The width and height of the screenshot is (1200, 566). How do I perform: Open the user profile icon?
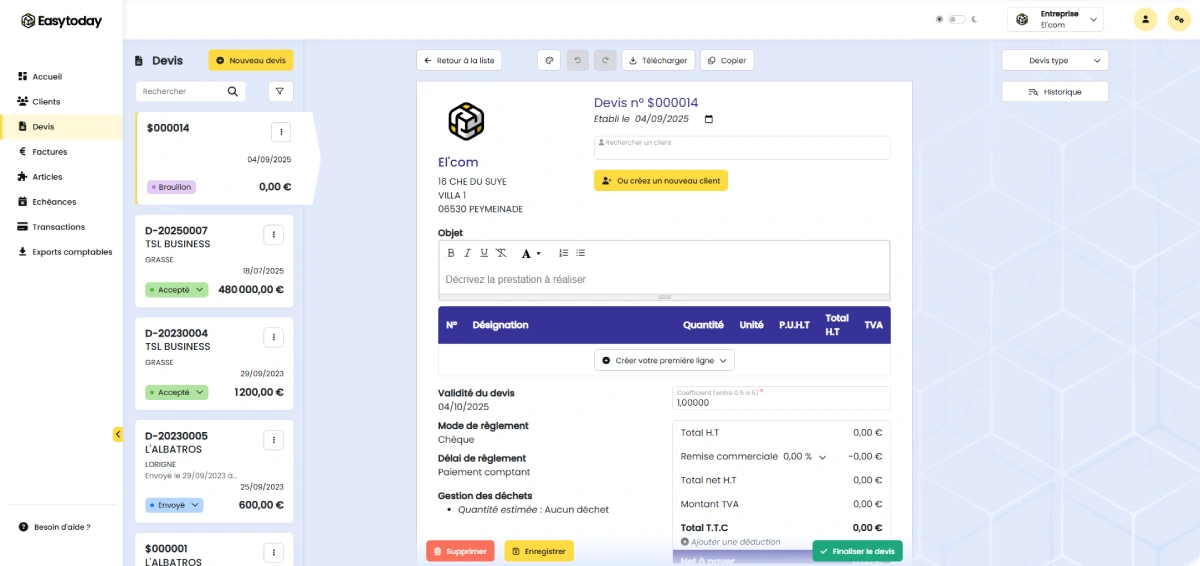click(x=1145, y=19)
